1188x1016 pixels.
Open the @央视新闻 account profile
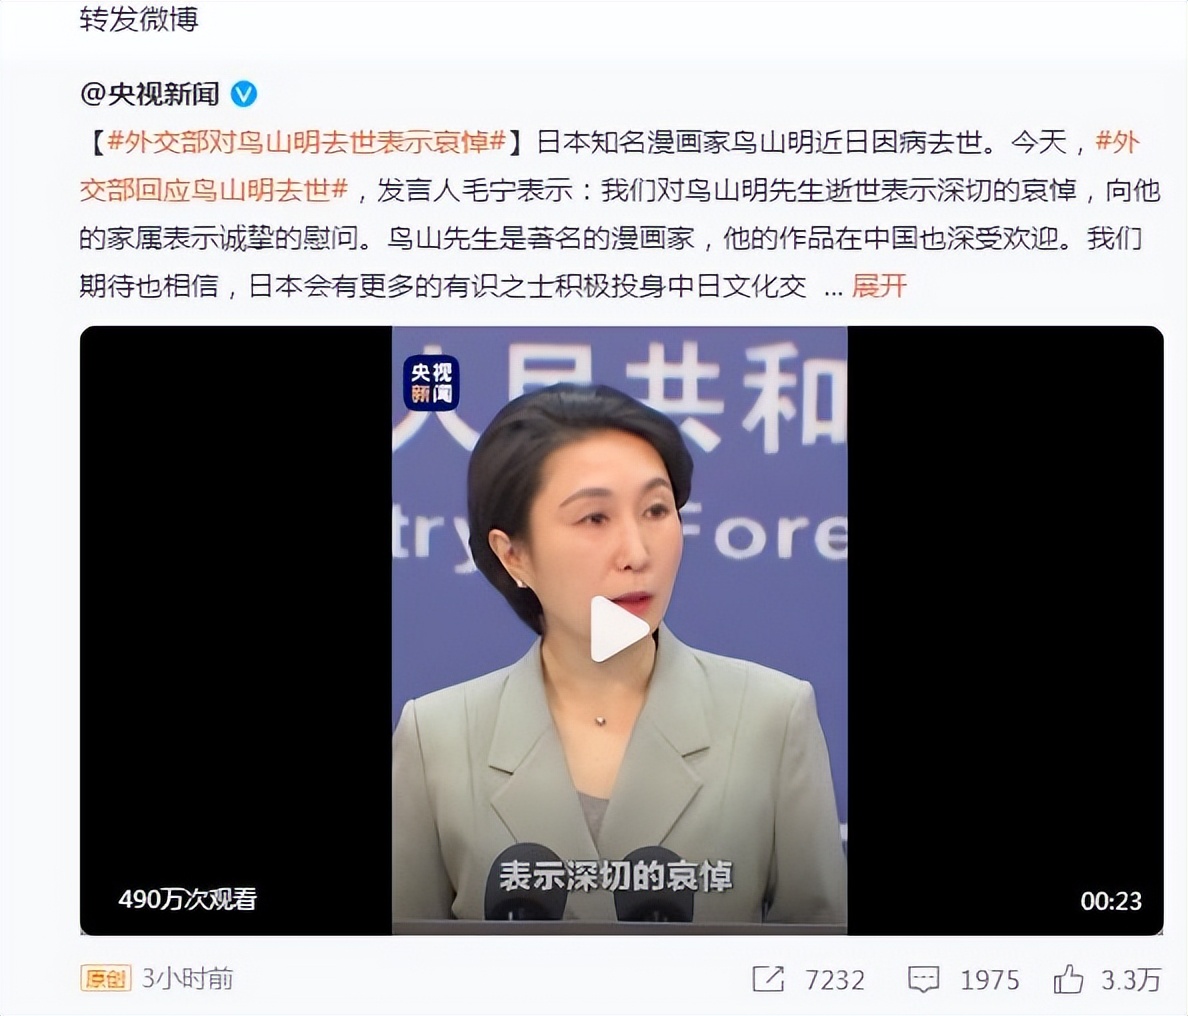[150, 94]
